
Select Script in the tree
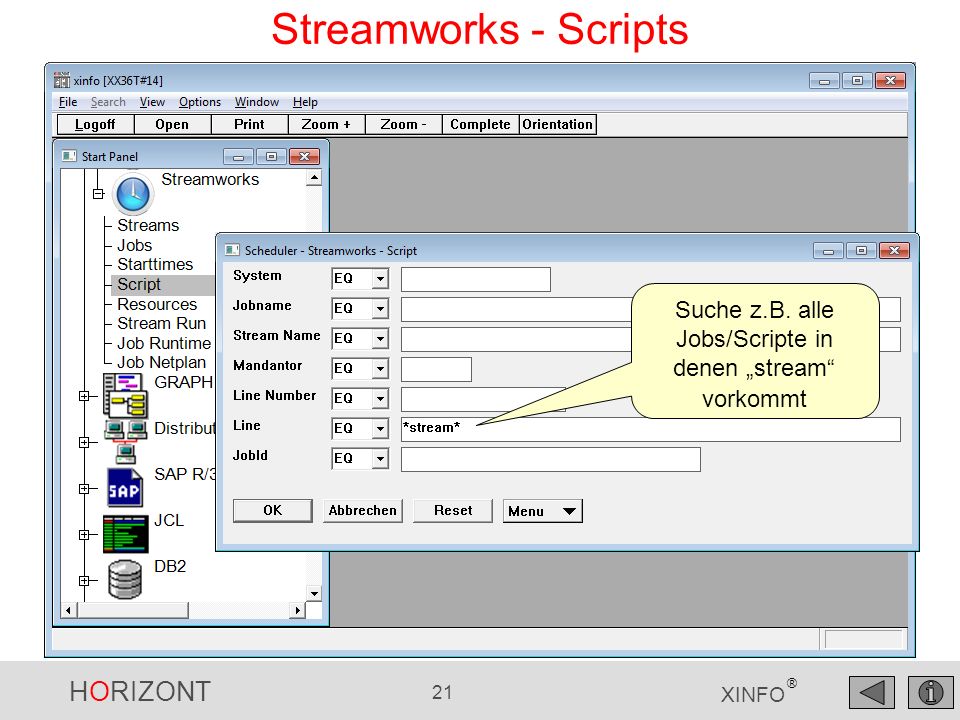coord(139,285)
